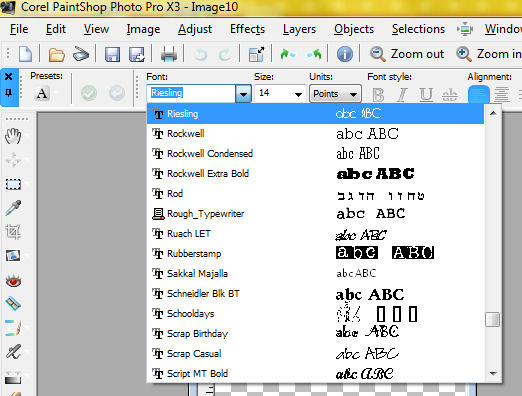522x396 pixels.
Task: Cancel text changes with the blue icon
Action: (x=117, y=93)
